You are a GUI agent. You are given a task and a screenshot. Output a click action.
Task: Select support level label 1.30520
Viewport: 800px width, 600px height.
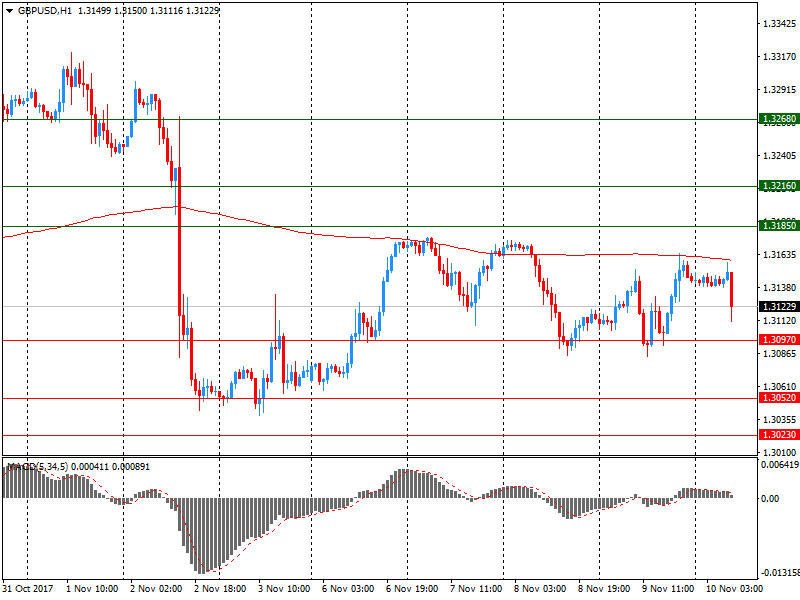(779, 398)
